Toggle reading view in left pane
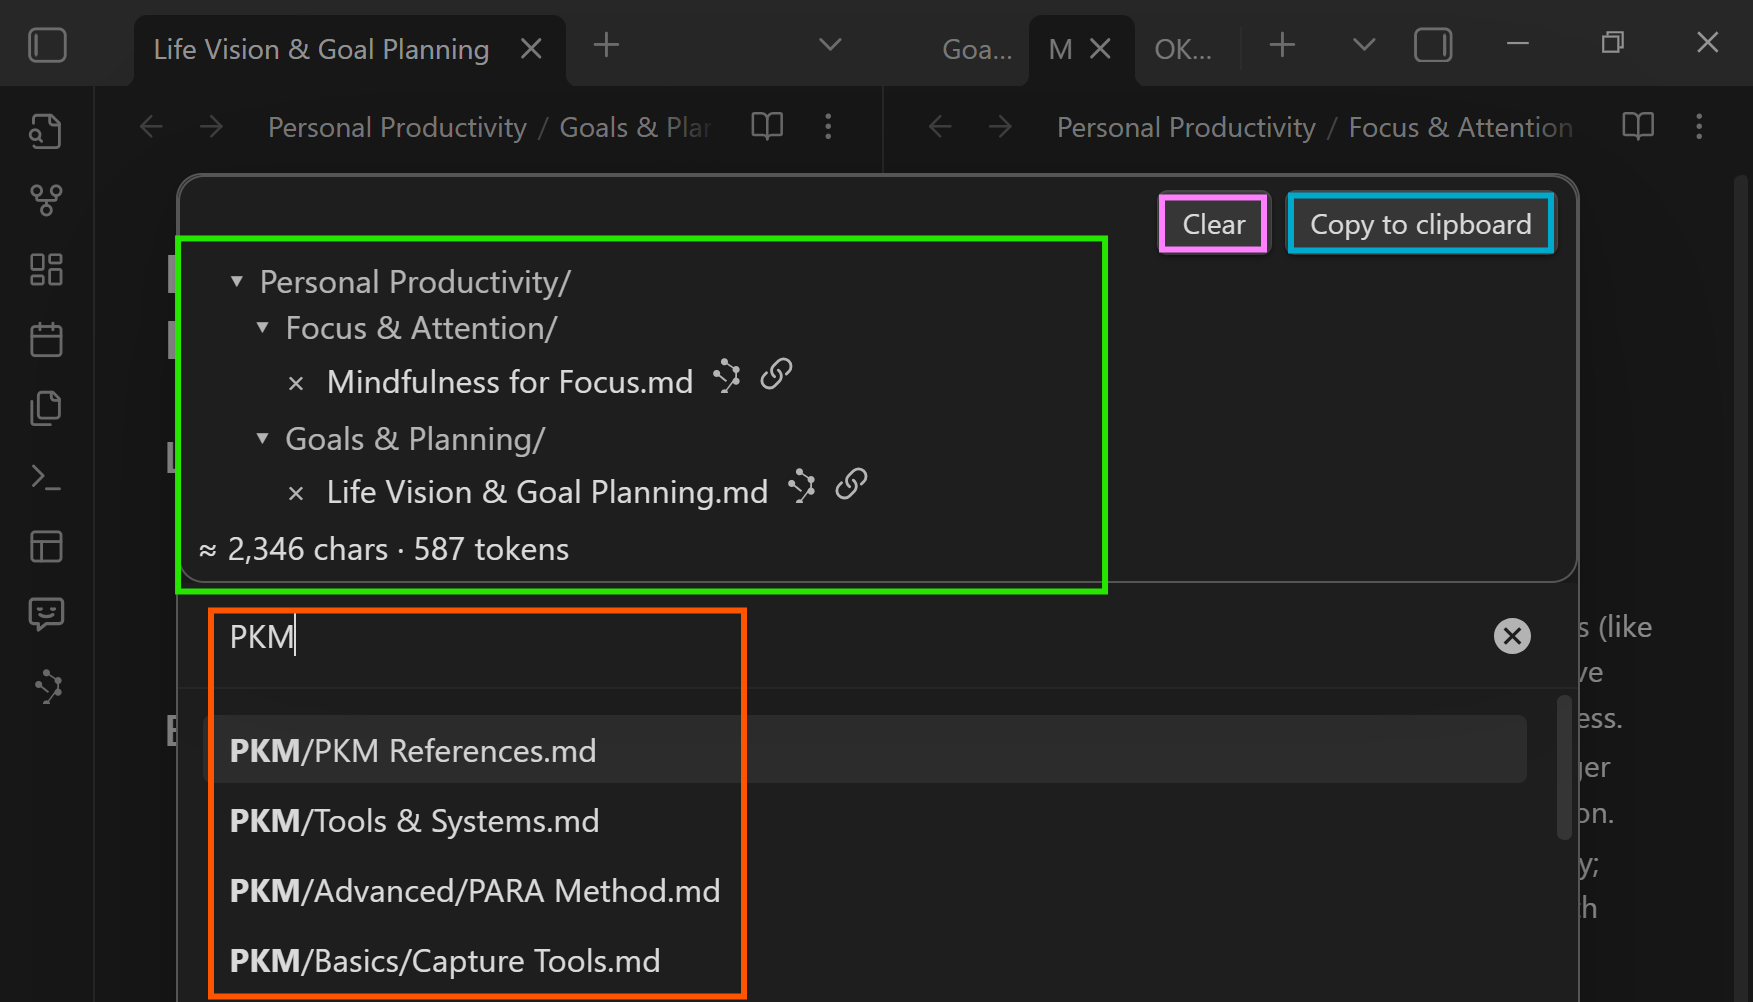The image size is (1753, 1002). pos(767,127)
